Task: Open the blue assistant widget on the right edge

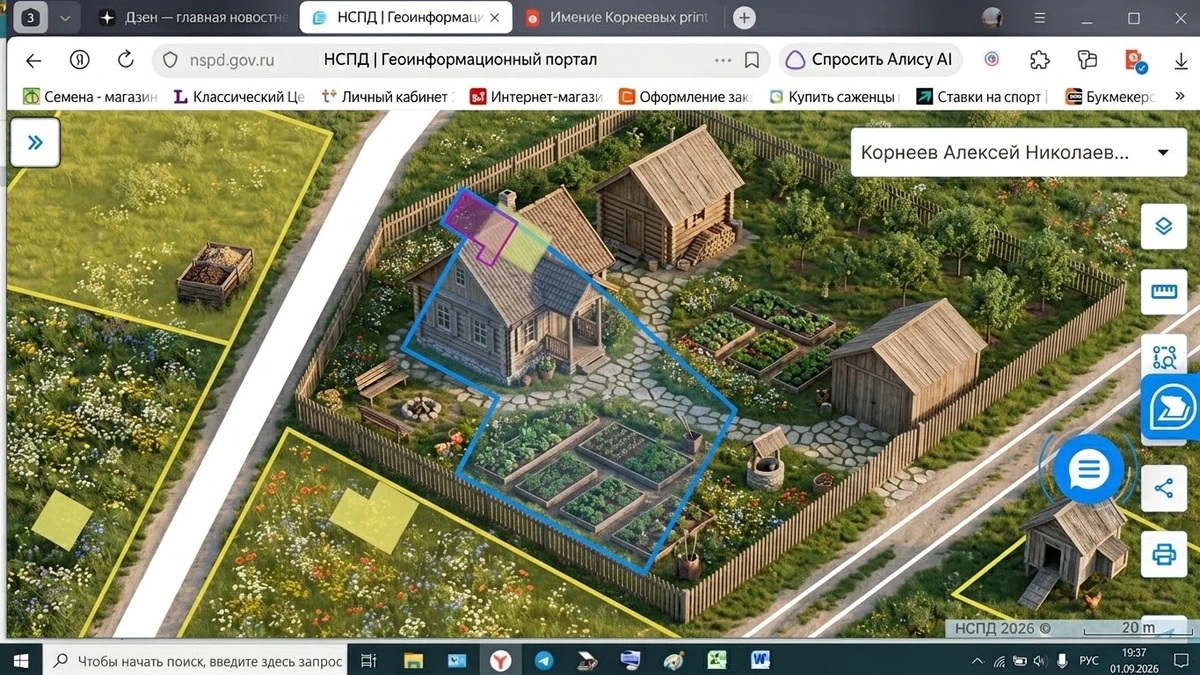Action: tap(1171, 409)
